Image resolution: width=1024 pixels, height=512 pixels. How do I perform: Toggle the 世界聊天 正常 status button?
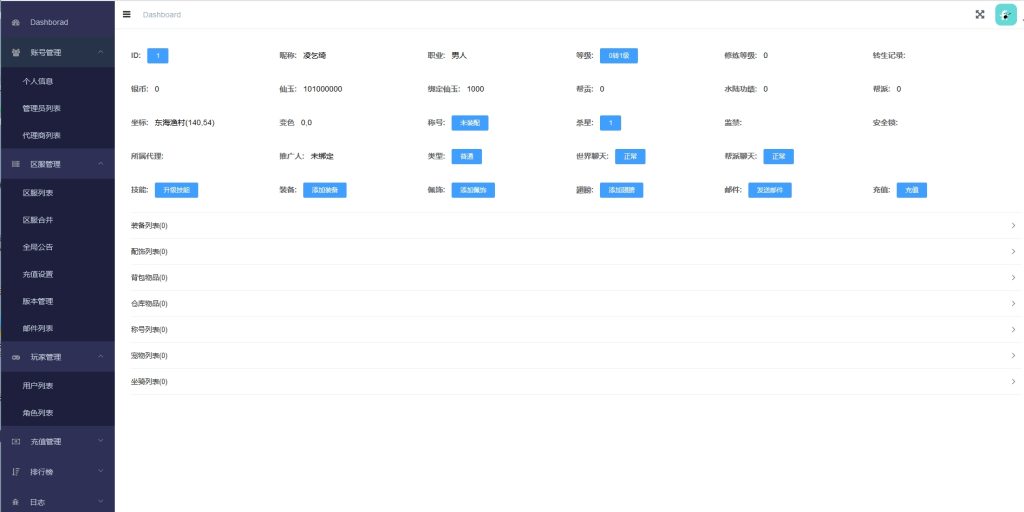click(630, 156)
